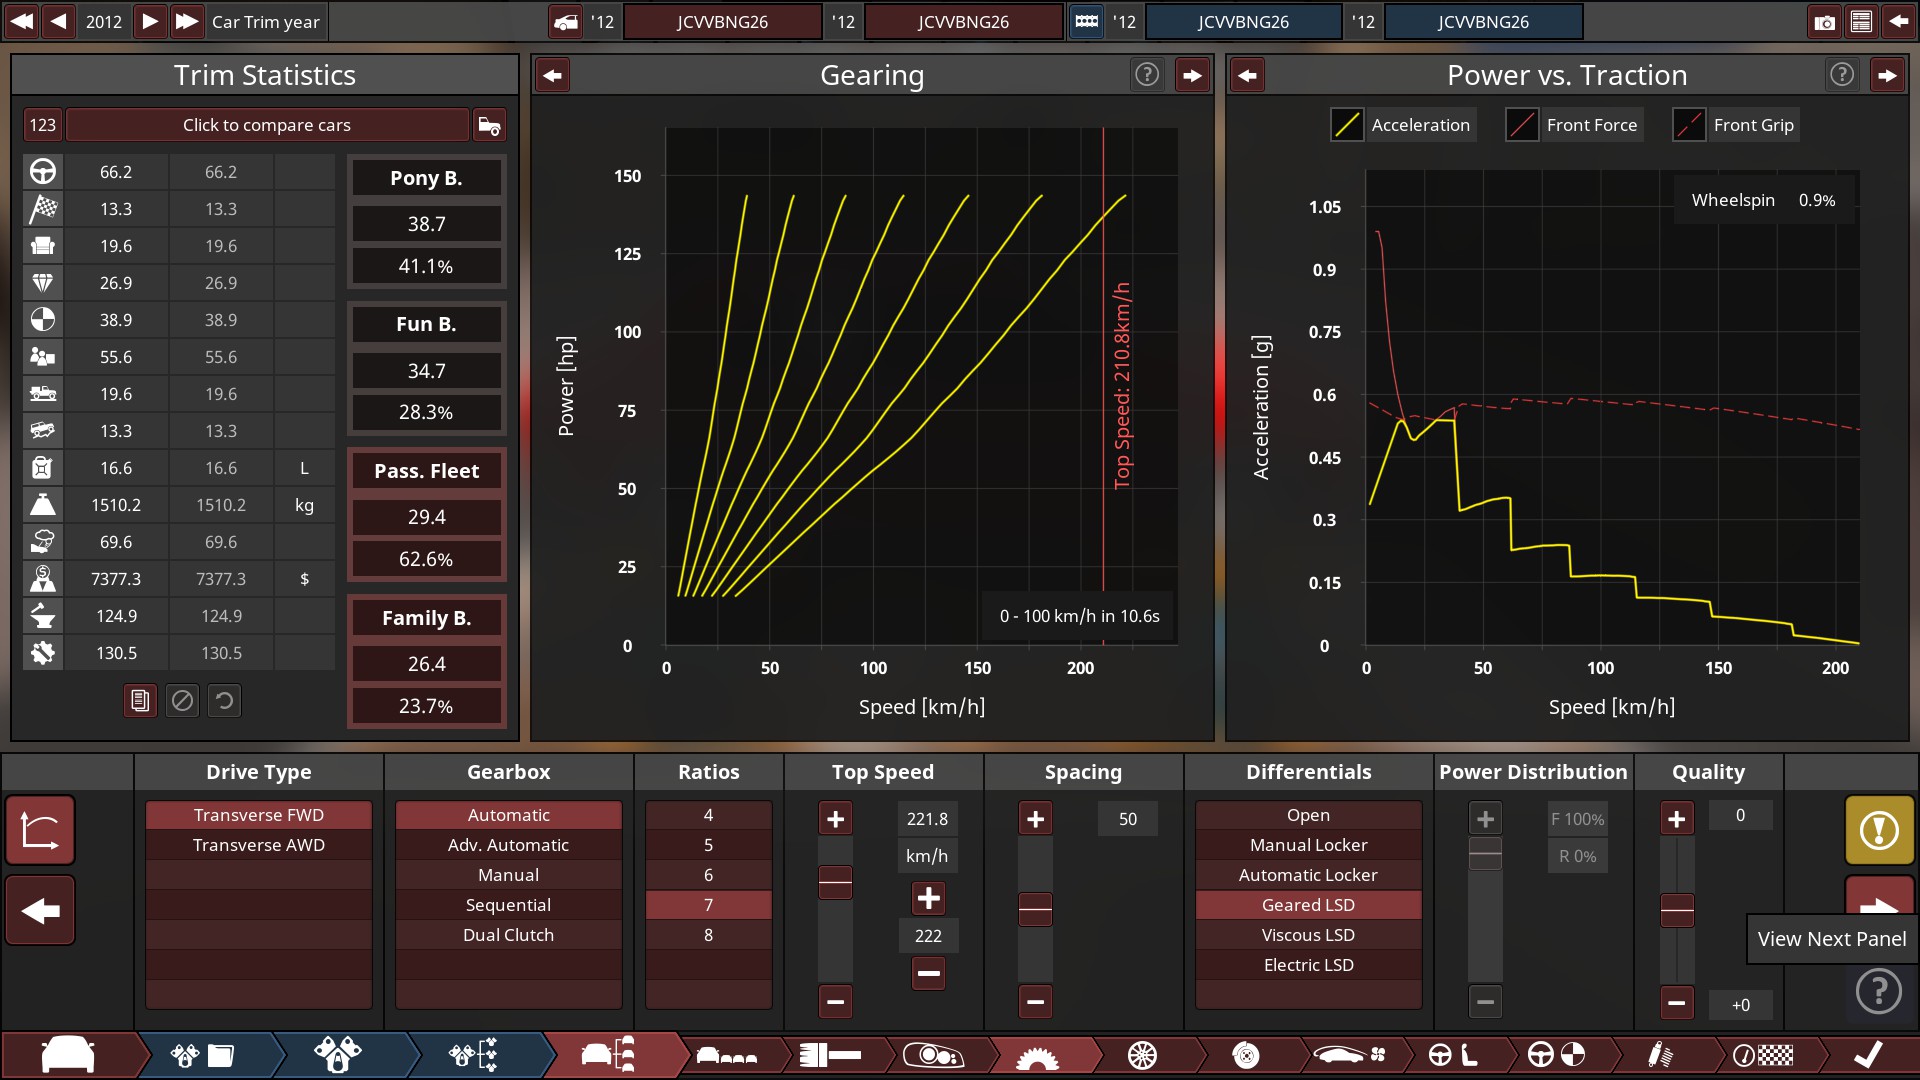Viewport: 1920px width, 1080px height.
Task: Select Transverse FWD drive type
Action: point(259,815)
